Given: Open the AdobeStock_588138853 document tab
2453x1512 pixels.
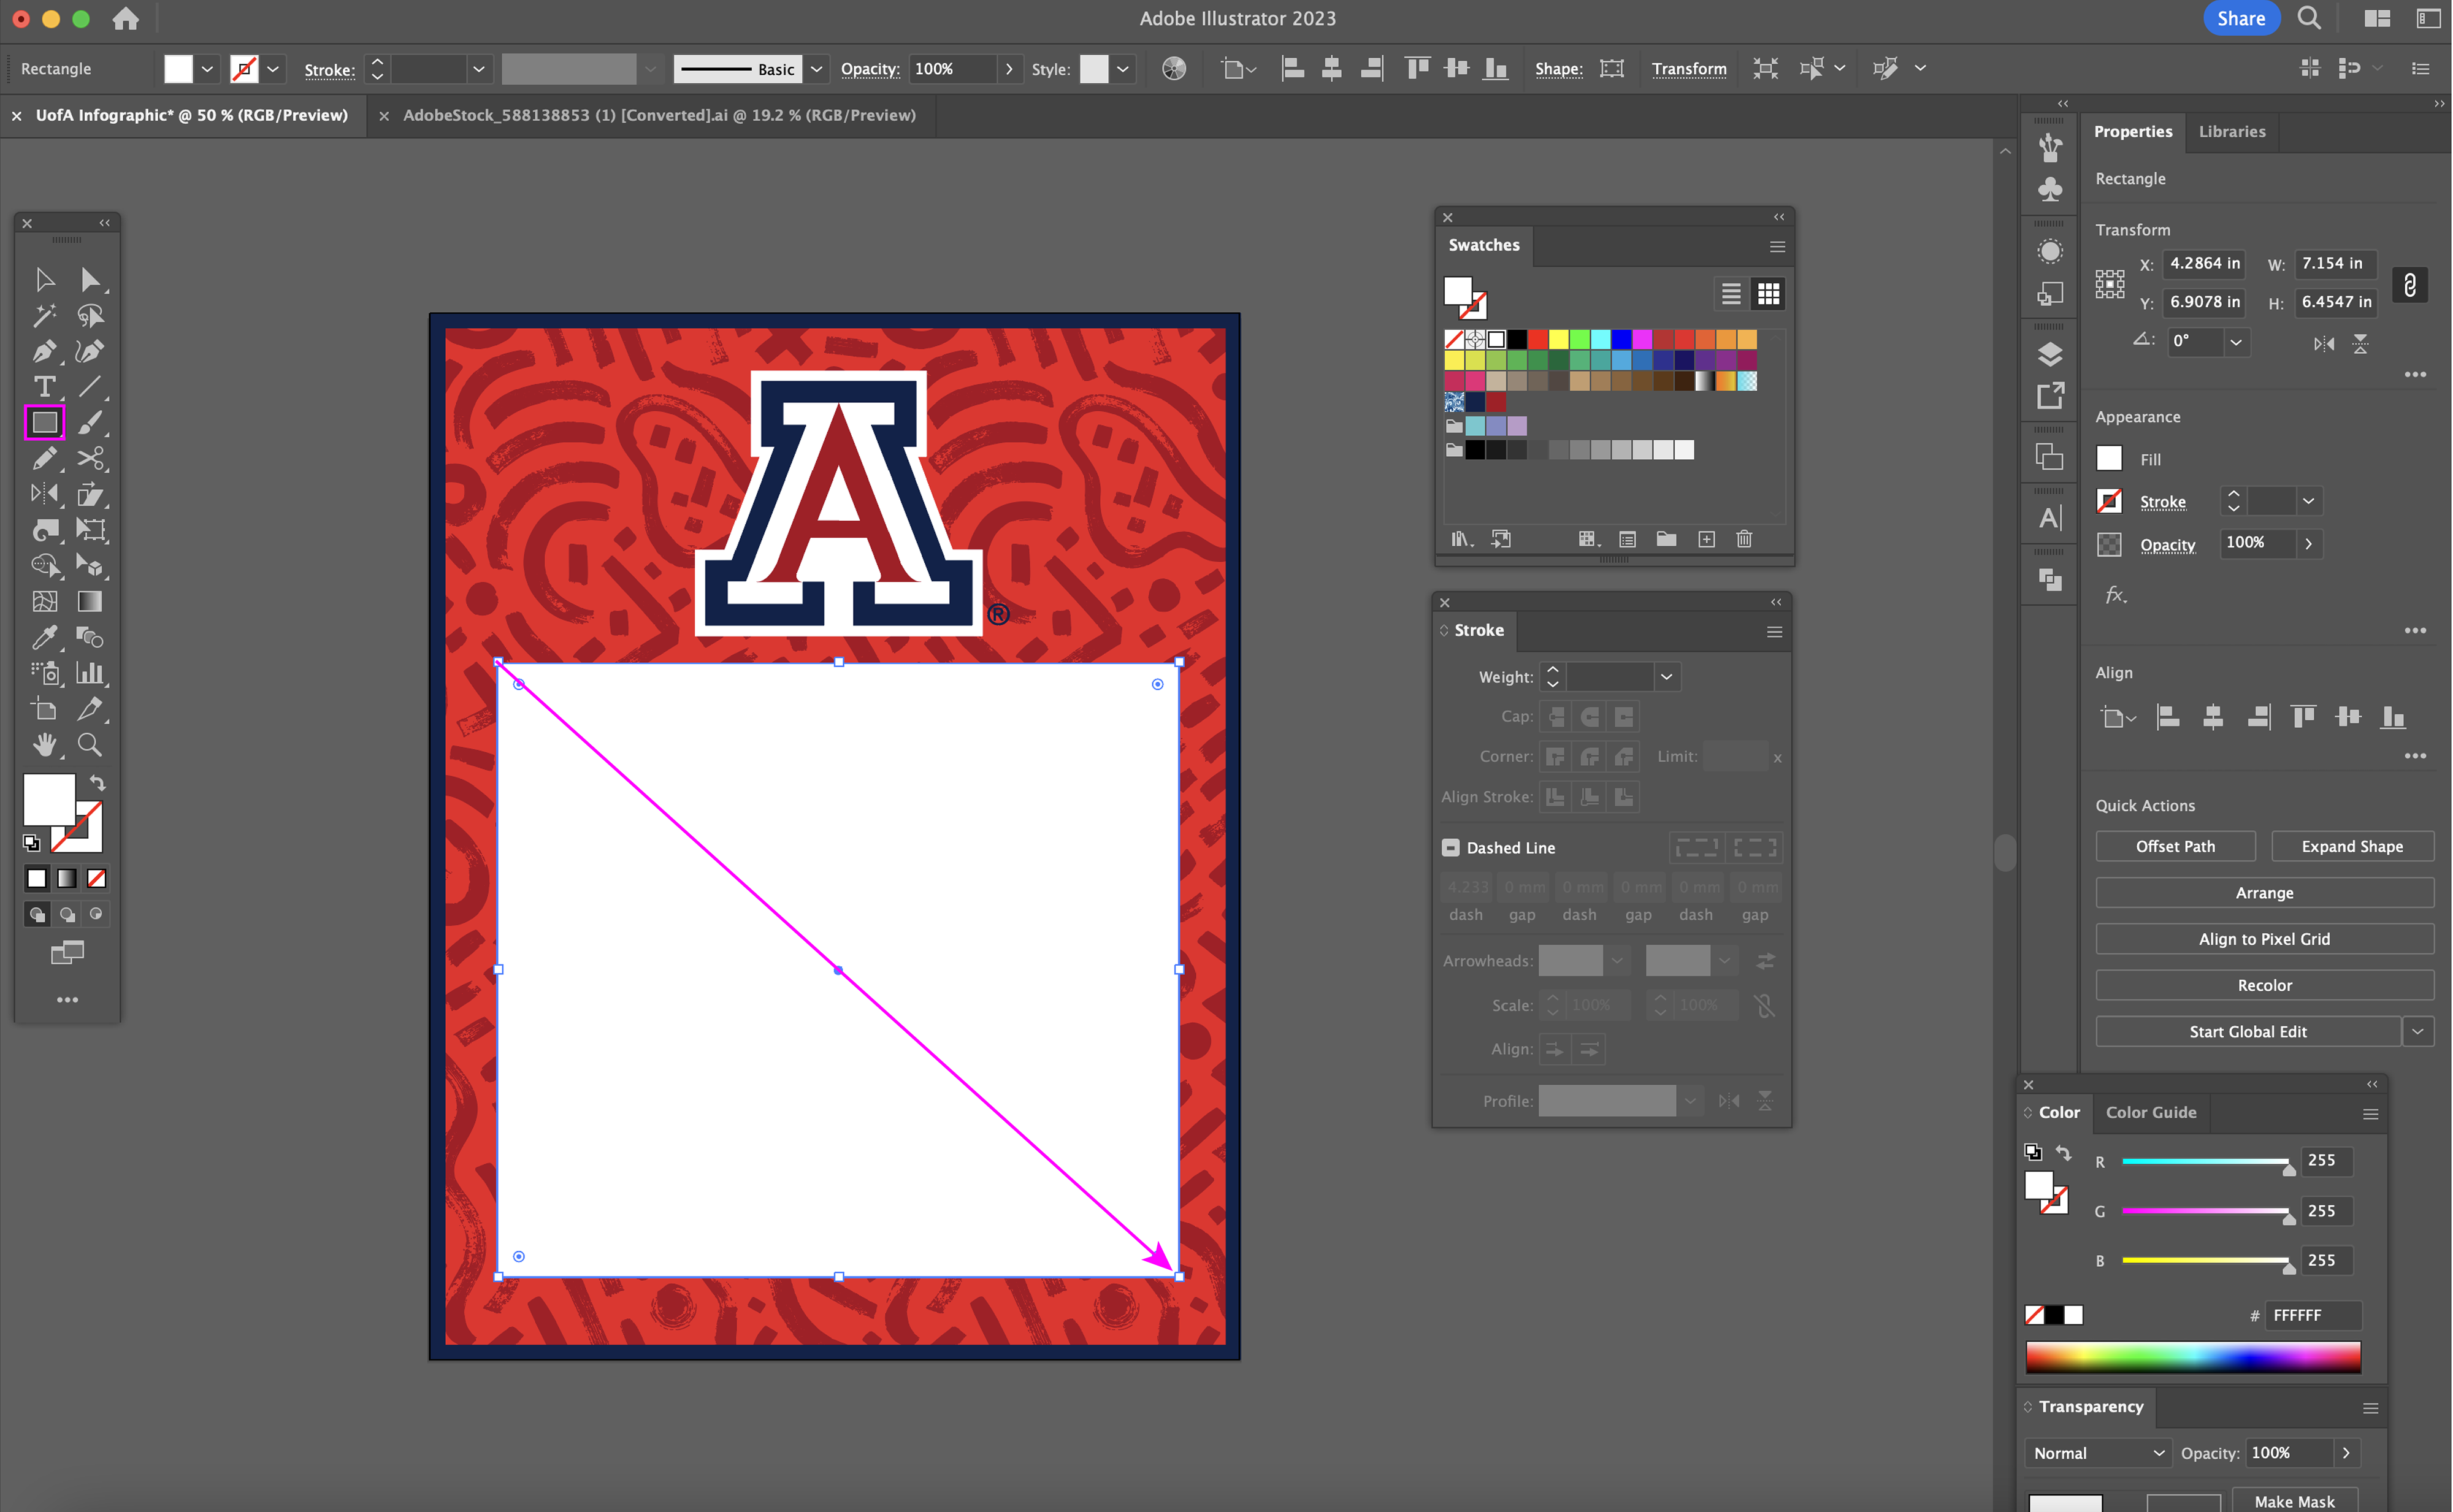Looking at the screenshot, I should (658, 115).
